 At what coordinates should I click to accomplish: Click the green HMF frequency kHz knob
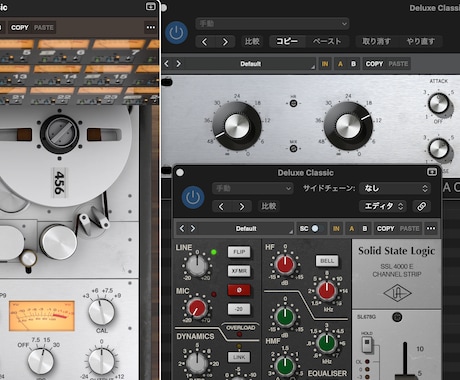[x=327, y=343]
